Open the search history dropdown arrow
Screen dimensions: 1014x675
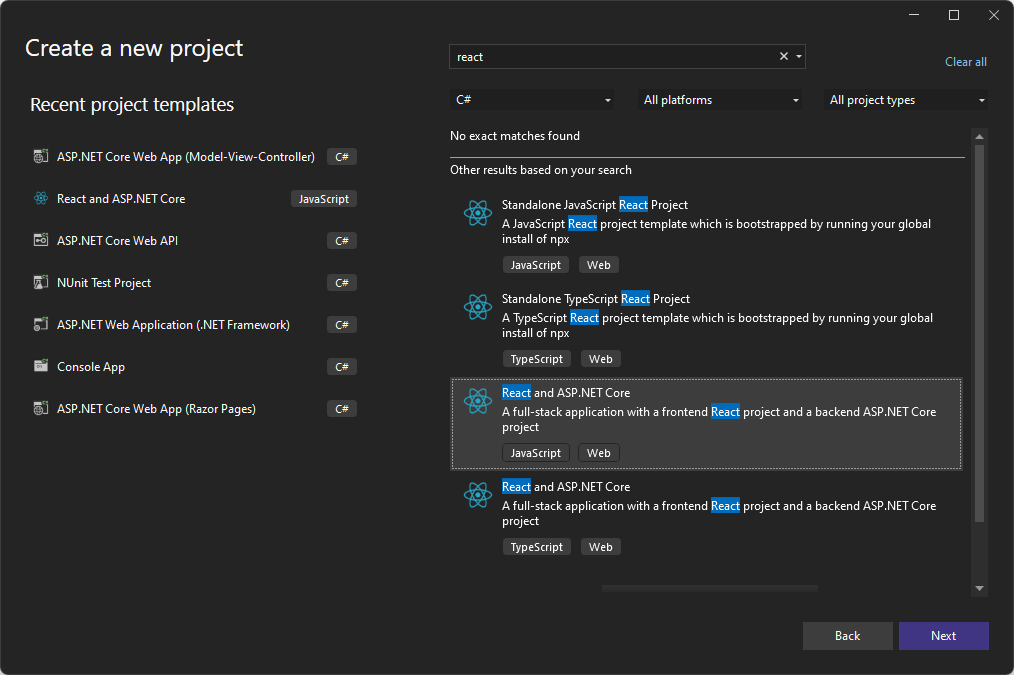[799, 57]
